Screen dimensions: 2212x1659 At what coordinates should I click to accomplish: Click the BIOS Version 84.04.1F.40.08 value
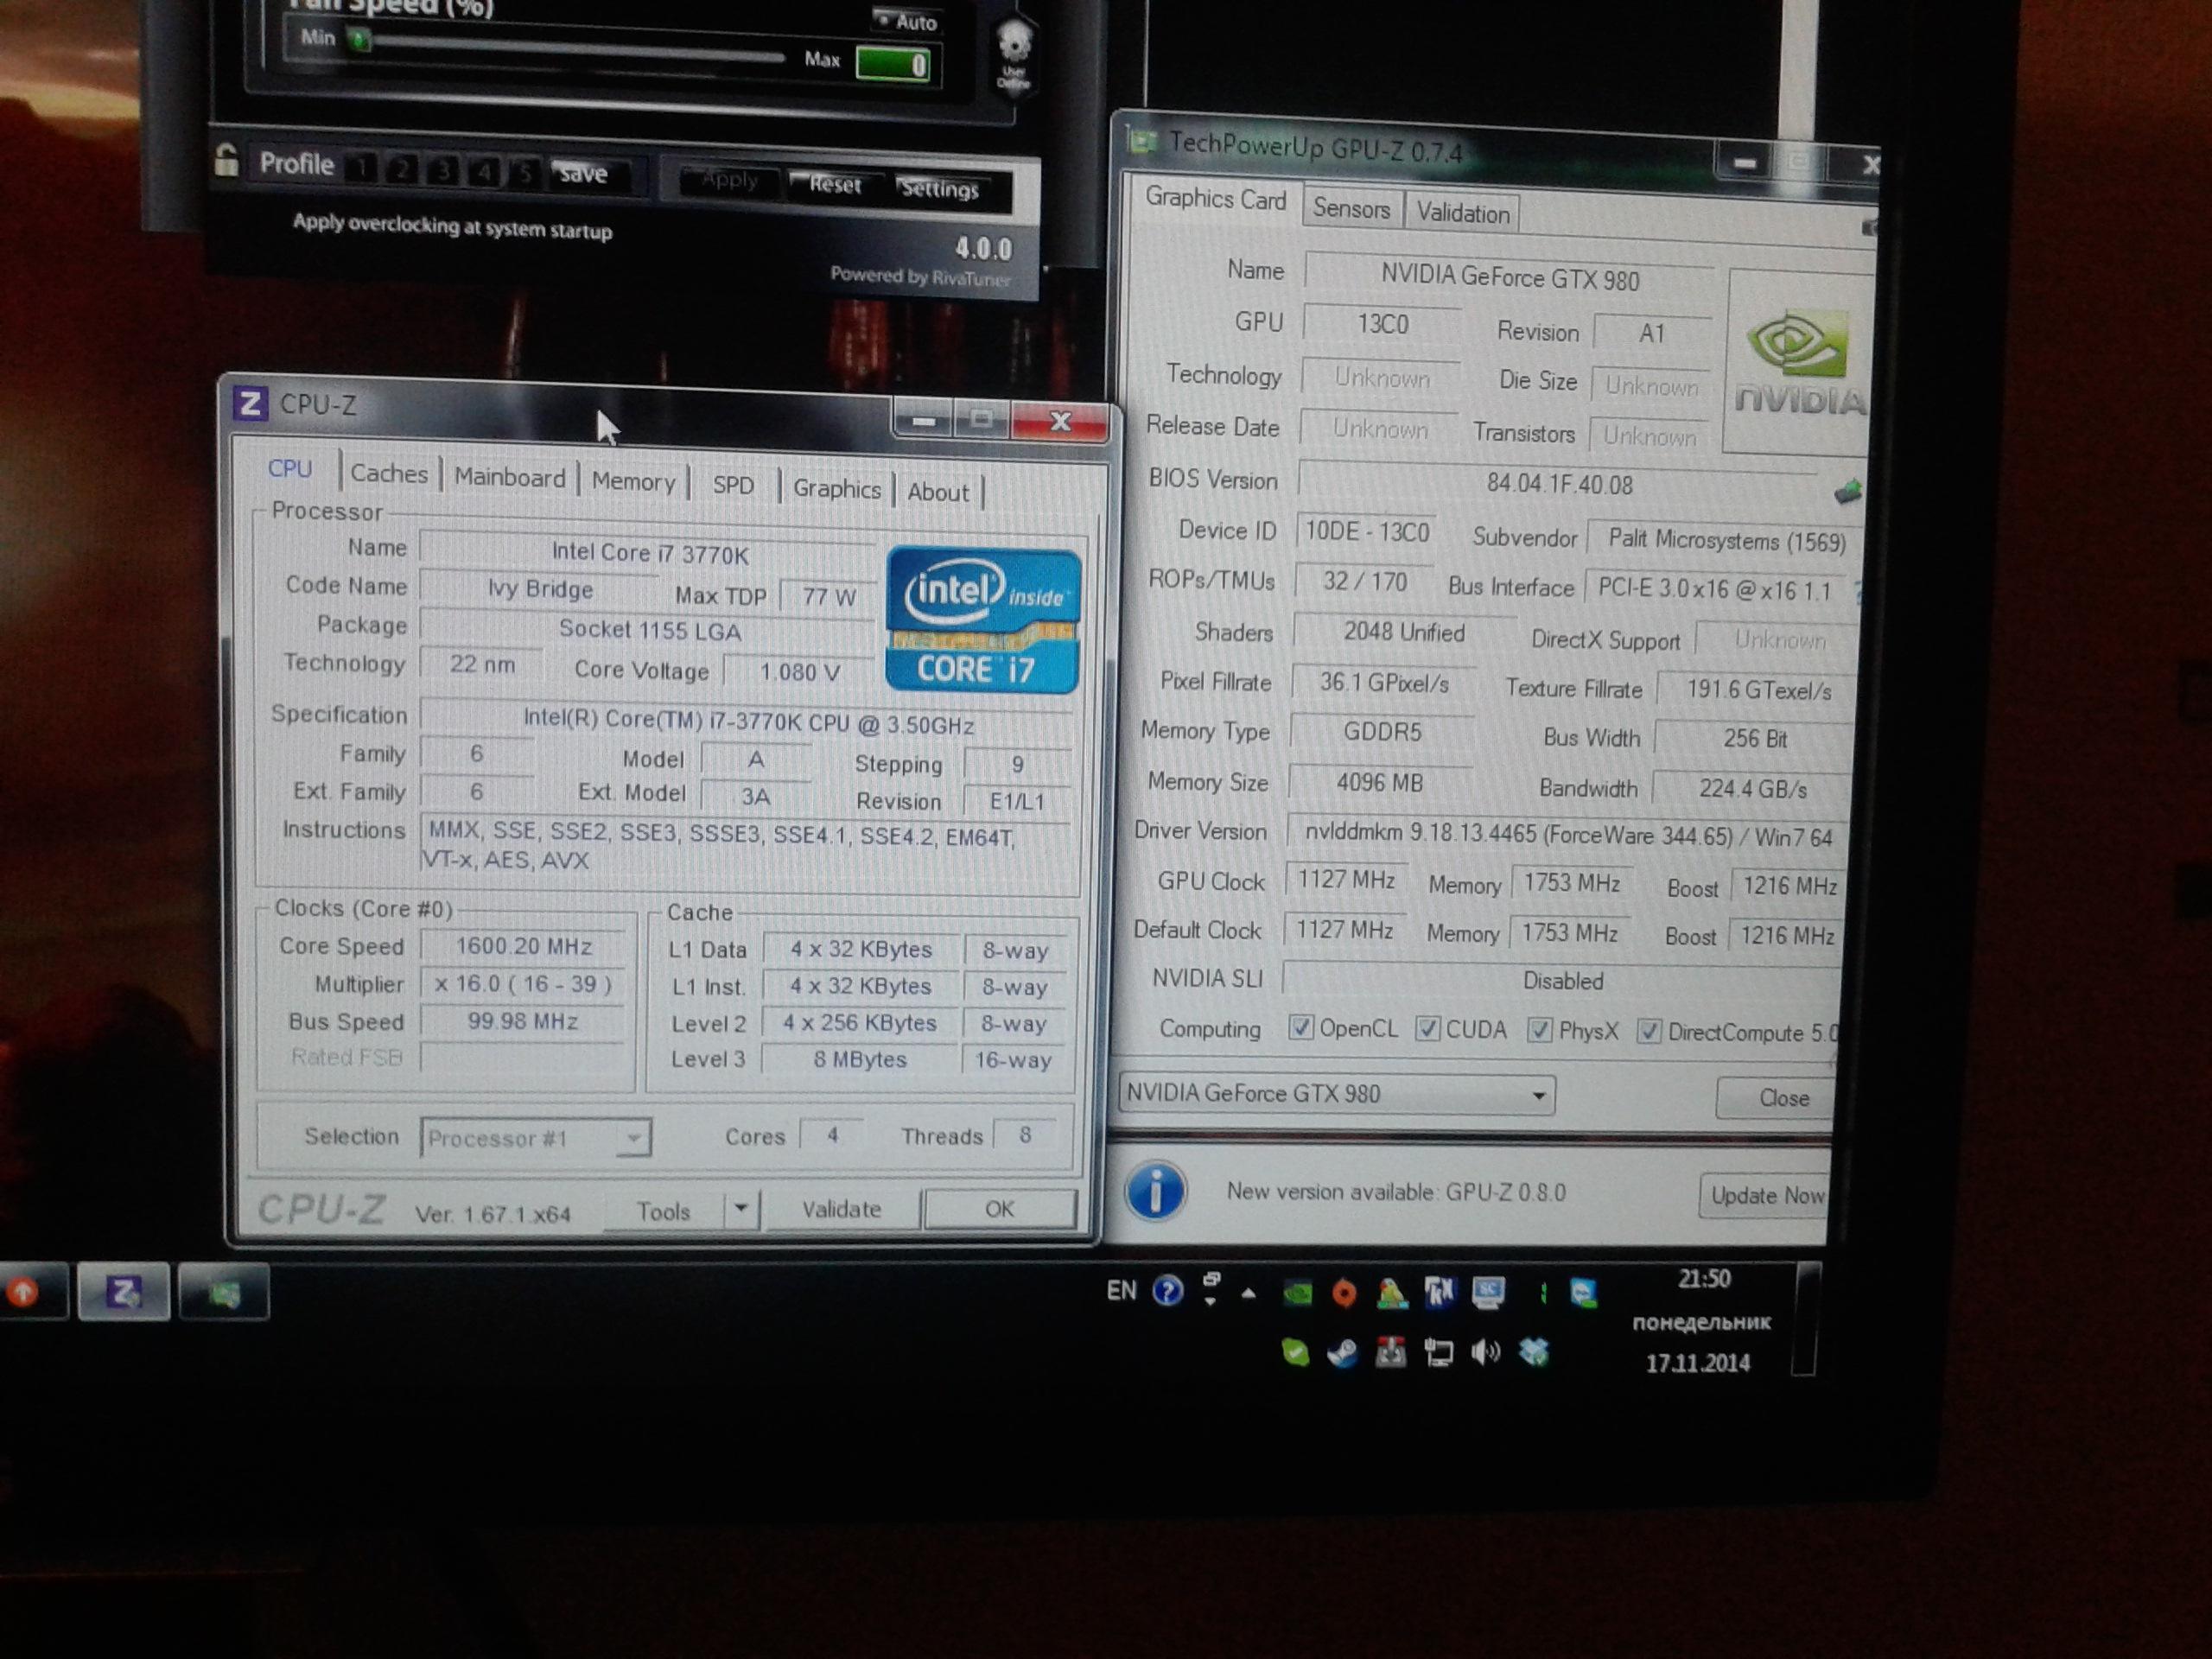pos(1560,484)
